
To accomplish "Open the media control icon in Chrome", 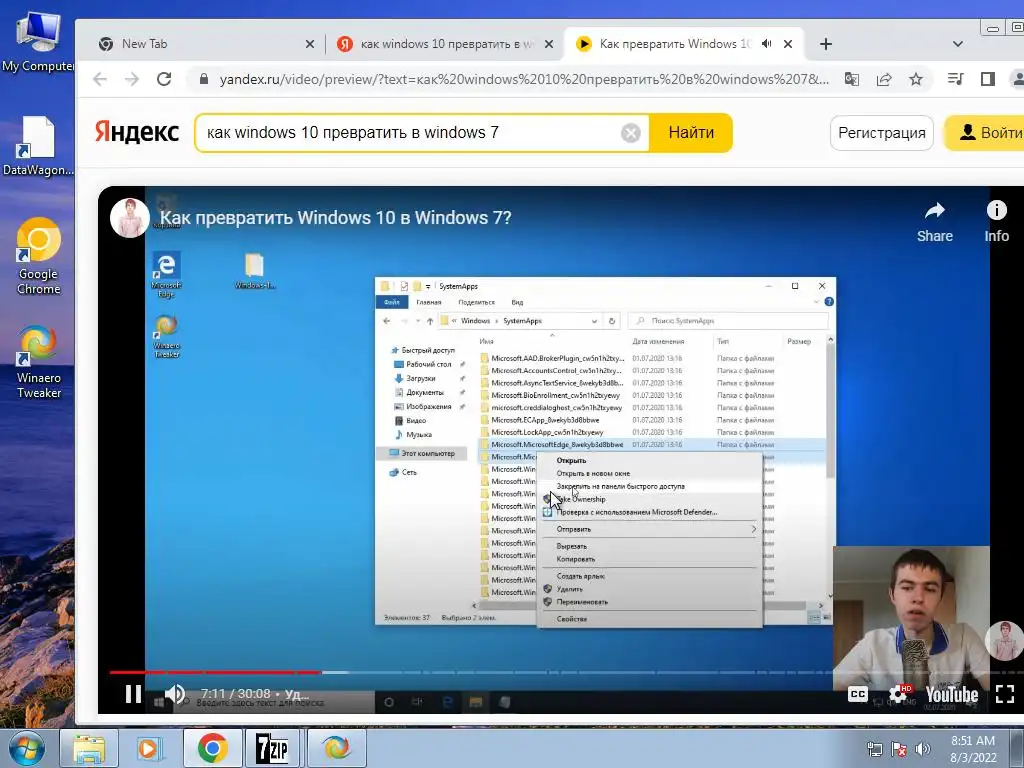I will pos(955,79).
